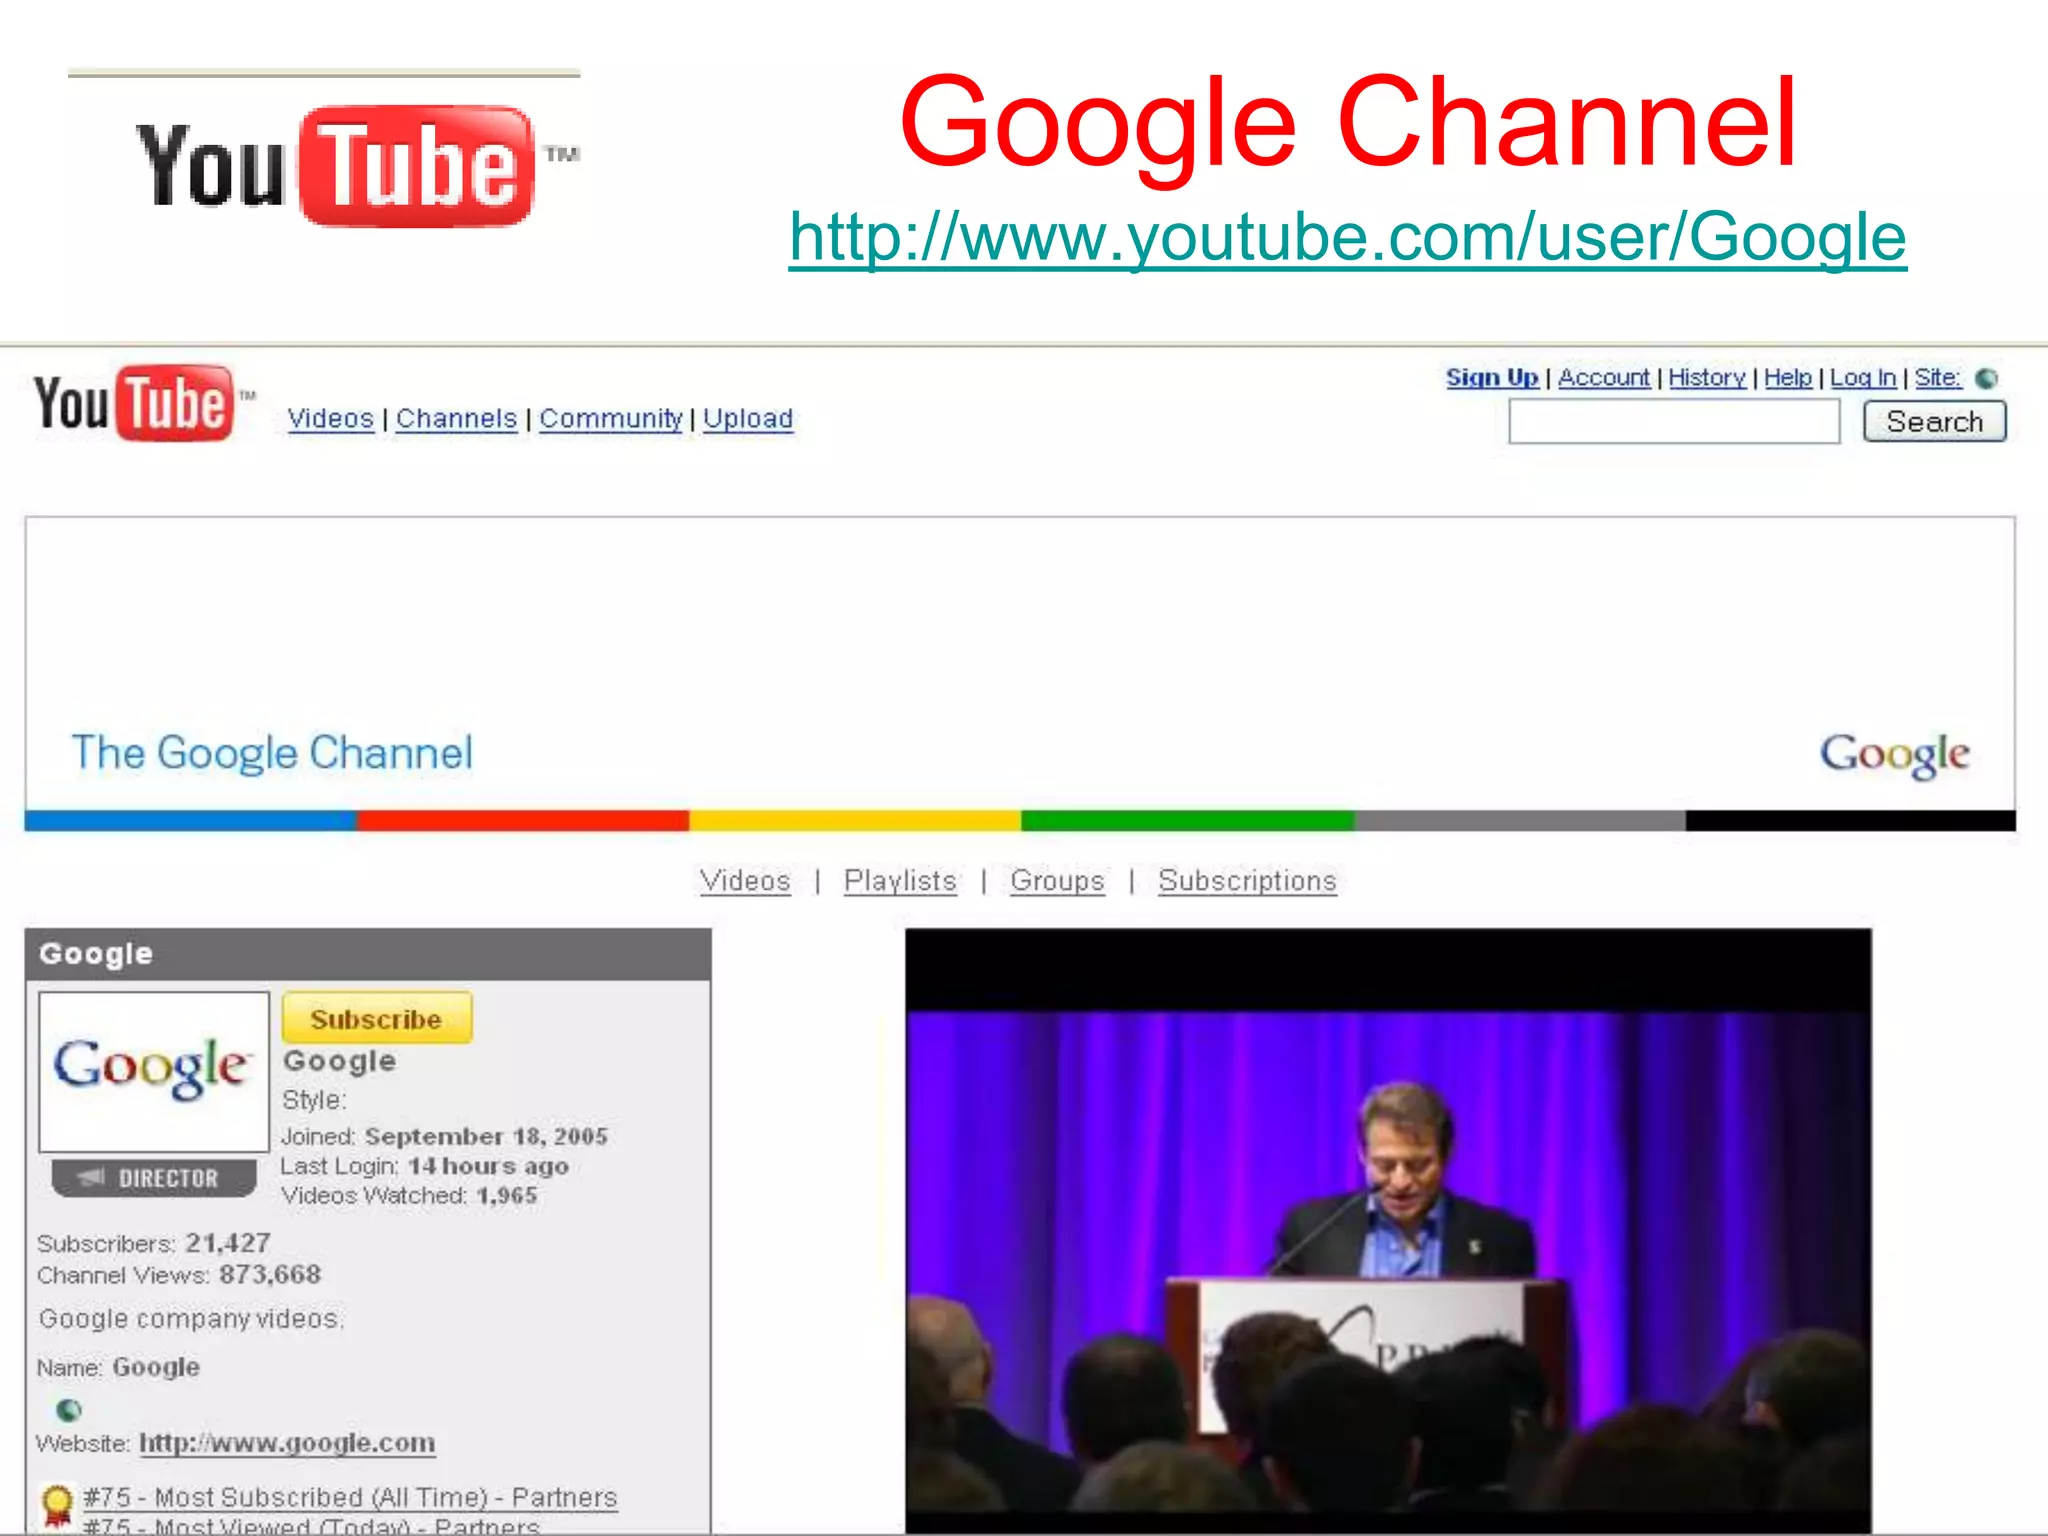
Task: Click the DIRECTOR badge under the avatar
Action: click(x=154, y=1178)
